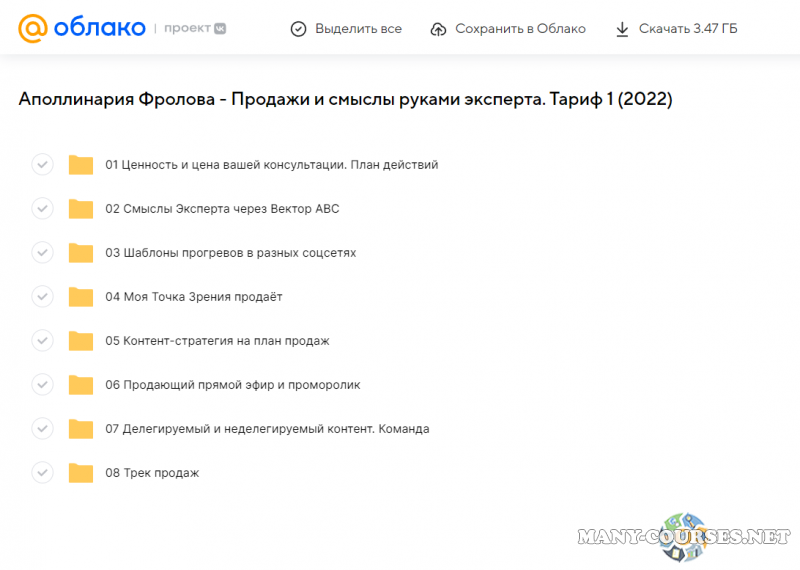This screenshot has width=800, height=570.
Task: Click the проект label in header
Action: coord(186,29)
